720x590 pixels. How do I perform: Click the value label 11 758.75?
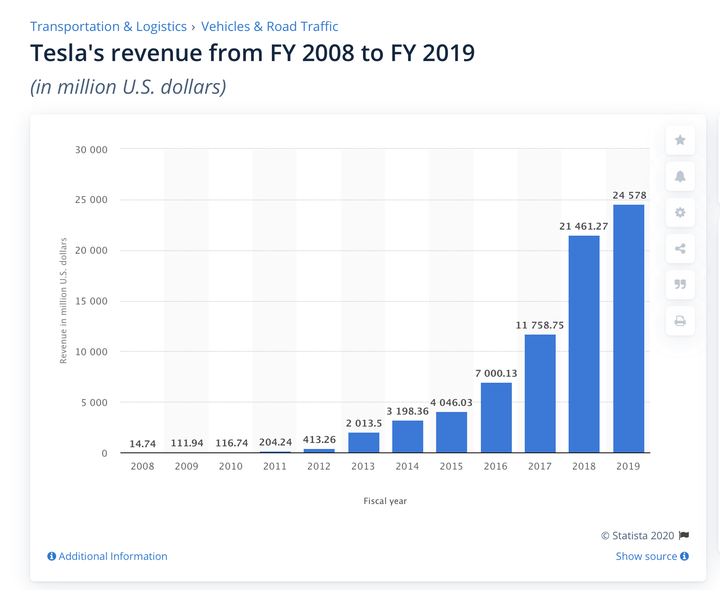[540, 326]
